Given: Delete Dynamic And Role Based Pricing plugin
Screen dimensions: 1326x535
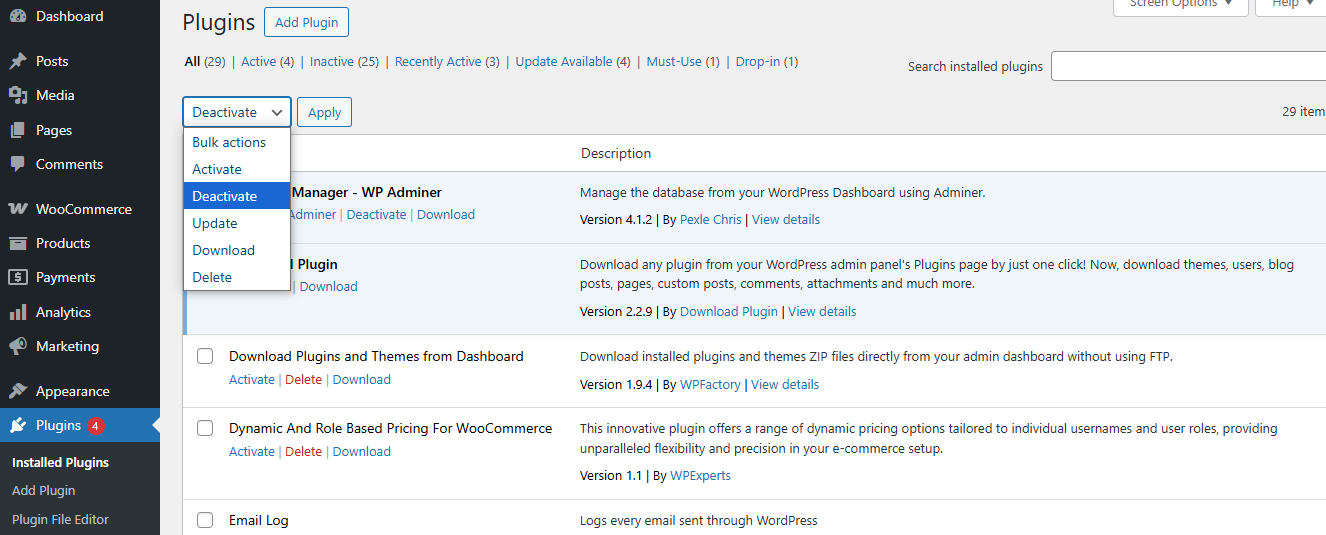Looking at the screenshot, I should 304,451.
